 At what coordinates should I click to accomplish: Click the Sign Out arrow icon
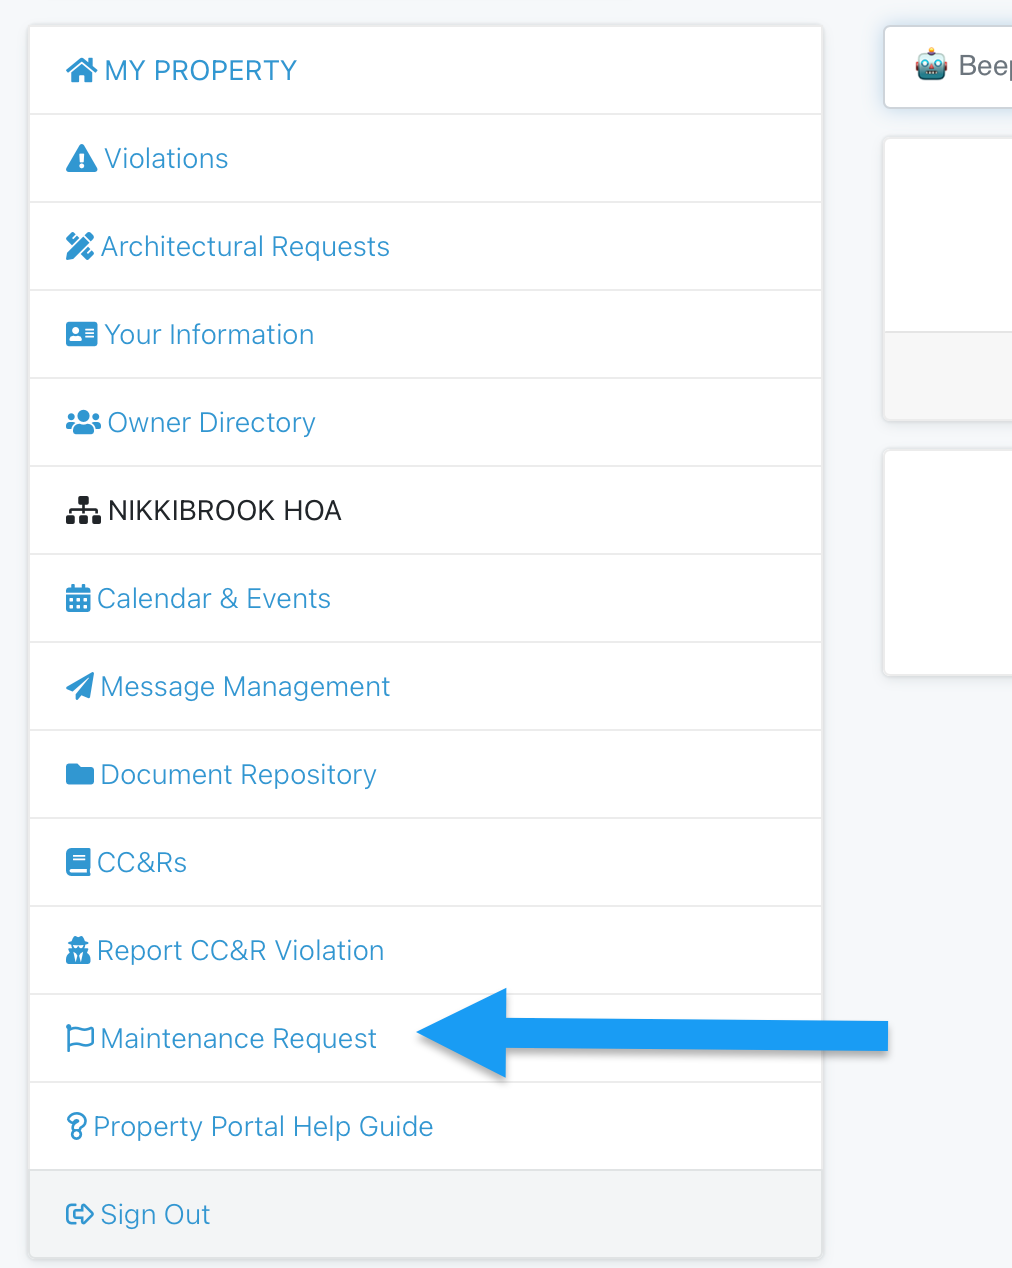79,1214
